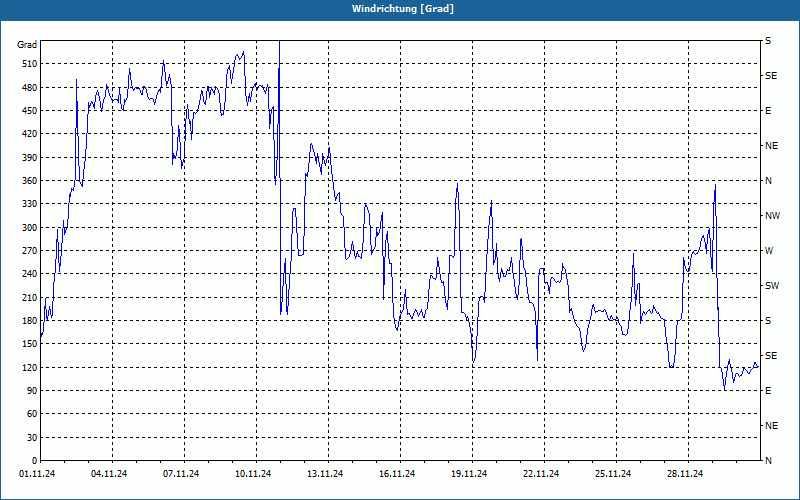Viewport: 800px width, 500px height.
Task: Select the y-axis value 150
Action: pos(30,344)
